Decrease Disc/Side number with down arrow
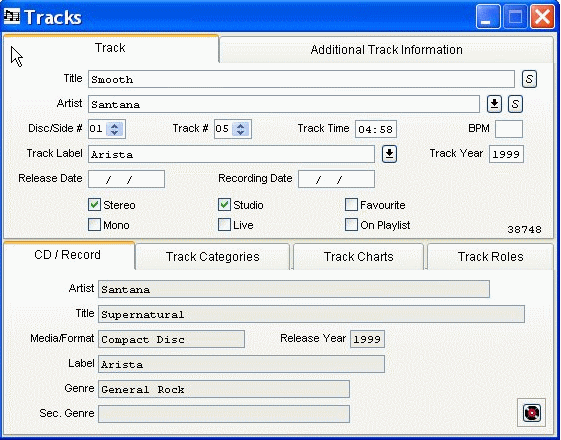The image size is (561, 440). pos(114,132)
